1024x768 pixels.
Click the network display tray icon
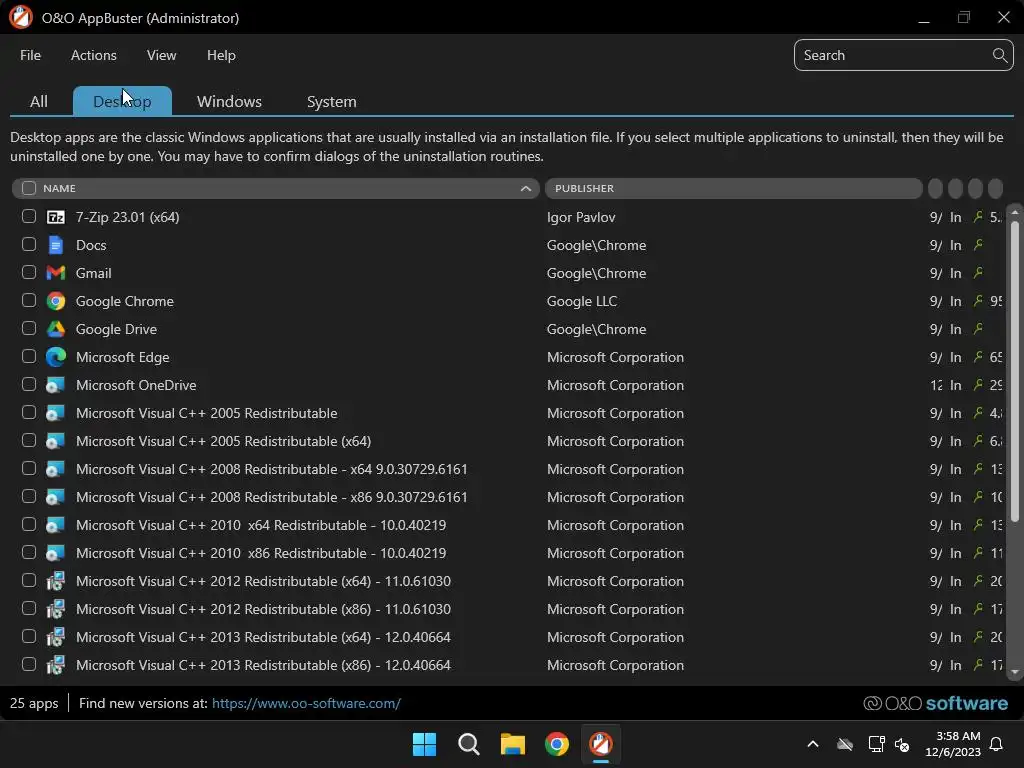(x=876, y=744)
